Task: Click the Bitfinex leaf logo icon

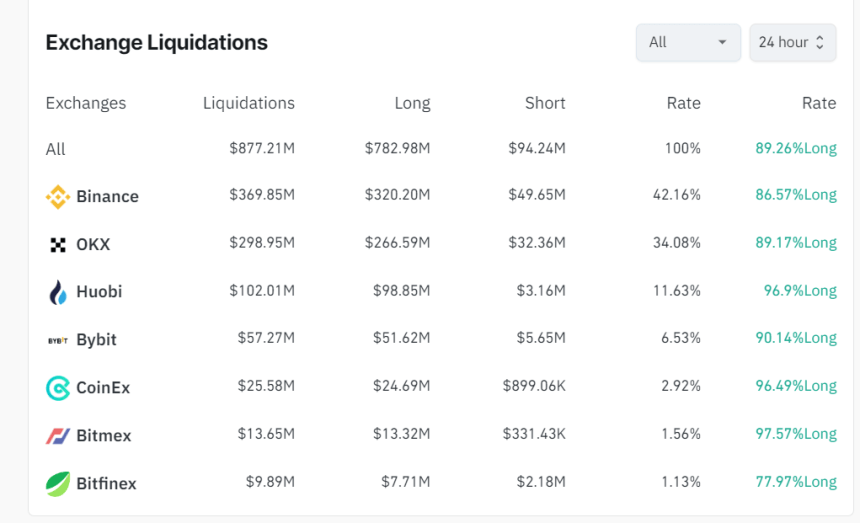Action: [58, 484]
